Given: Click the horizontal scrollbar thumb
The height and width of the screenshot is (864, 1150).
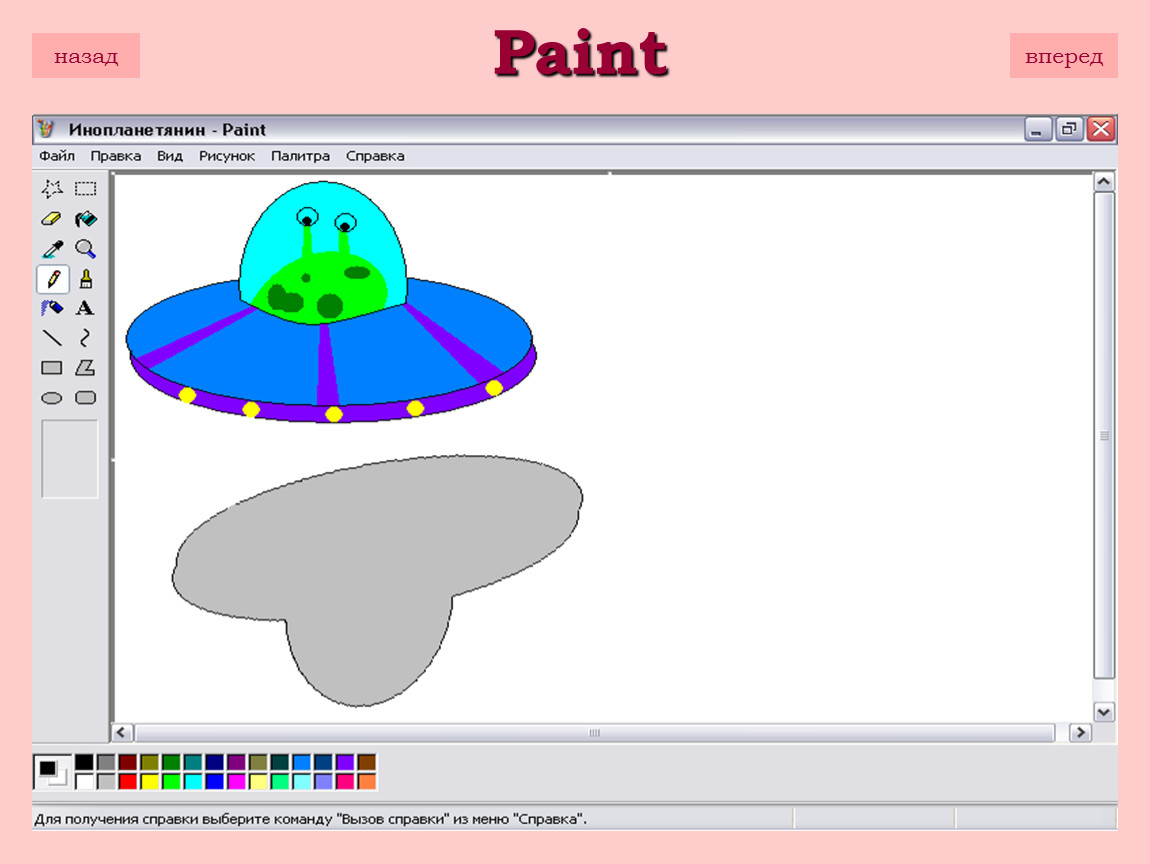Looking at the screenshot, I should [x=595, y=732].
